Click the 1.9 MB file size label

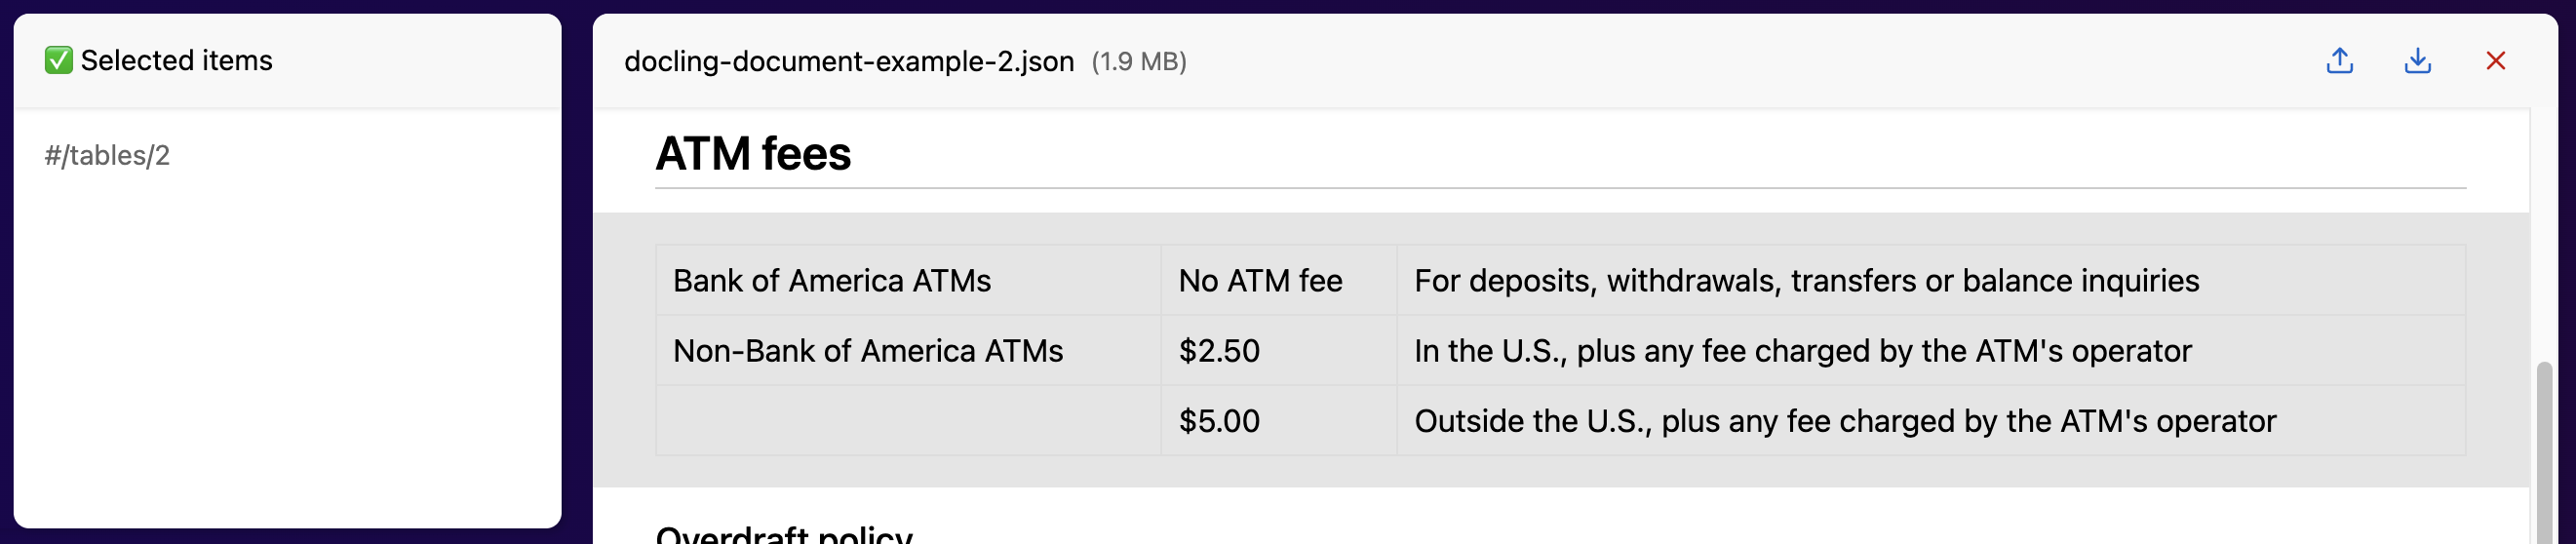[x=1139, y=62]
